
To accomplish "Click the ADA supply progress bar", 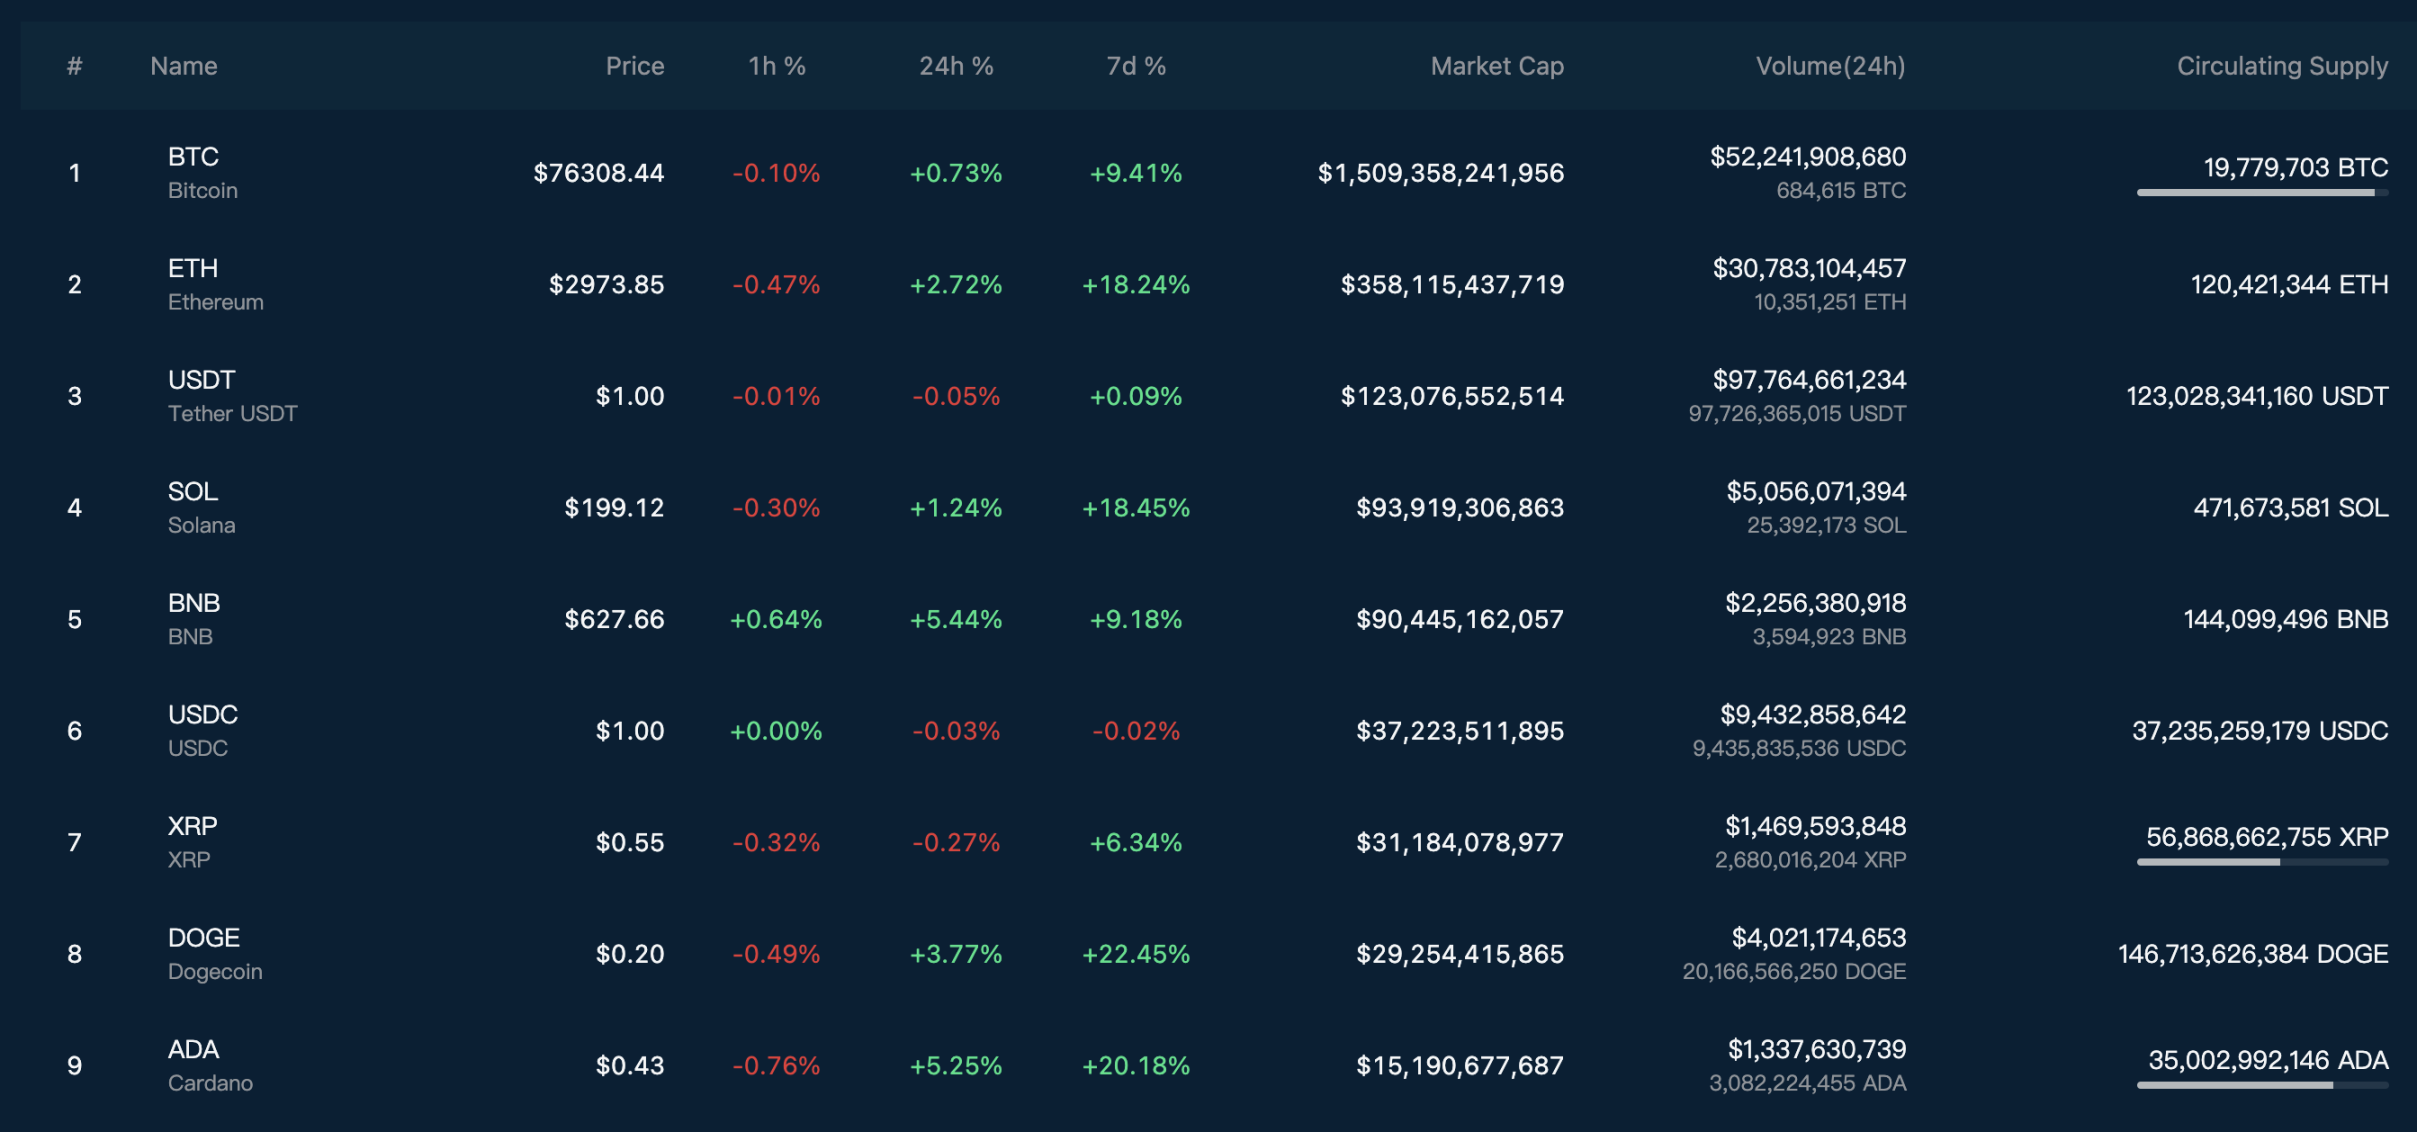I will [2263, 1085].
